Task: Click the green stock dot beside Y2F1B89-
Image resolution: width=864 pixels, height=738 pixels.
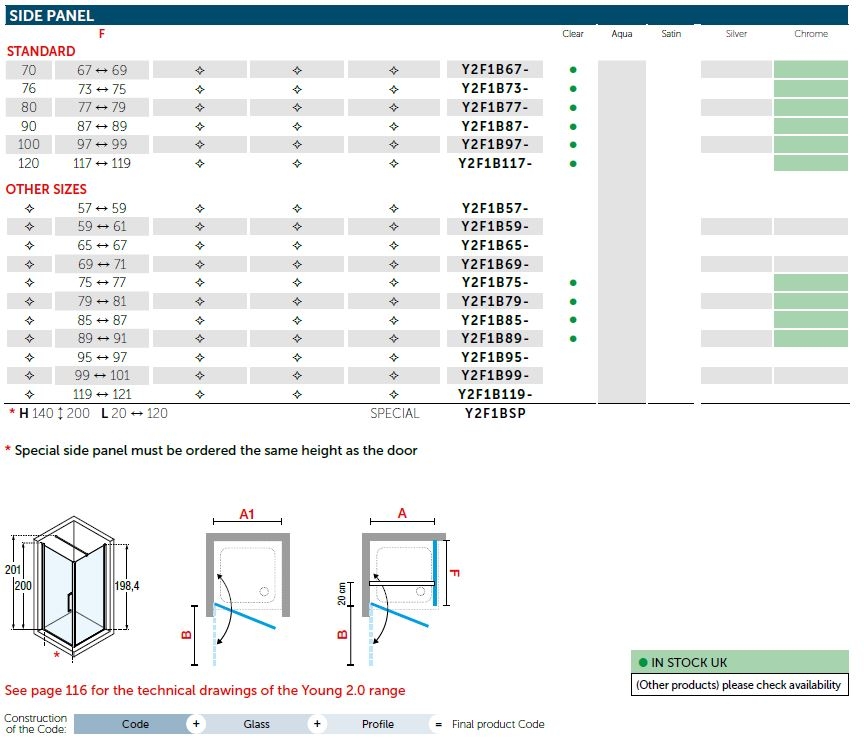Action: (x=573, y=339)
